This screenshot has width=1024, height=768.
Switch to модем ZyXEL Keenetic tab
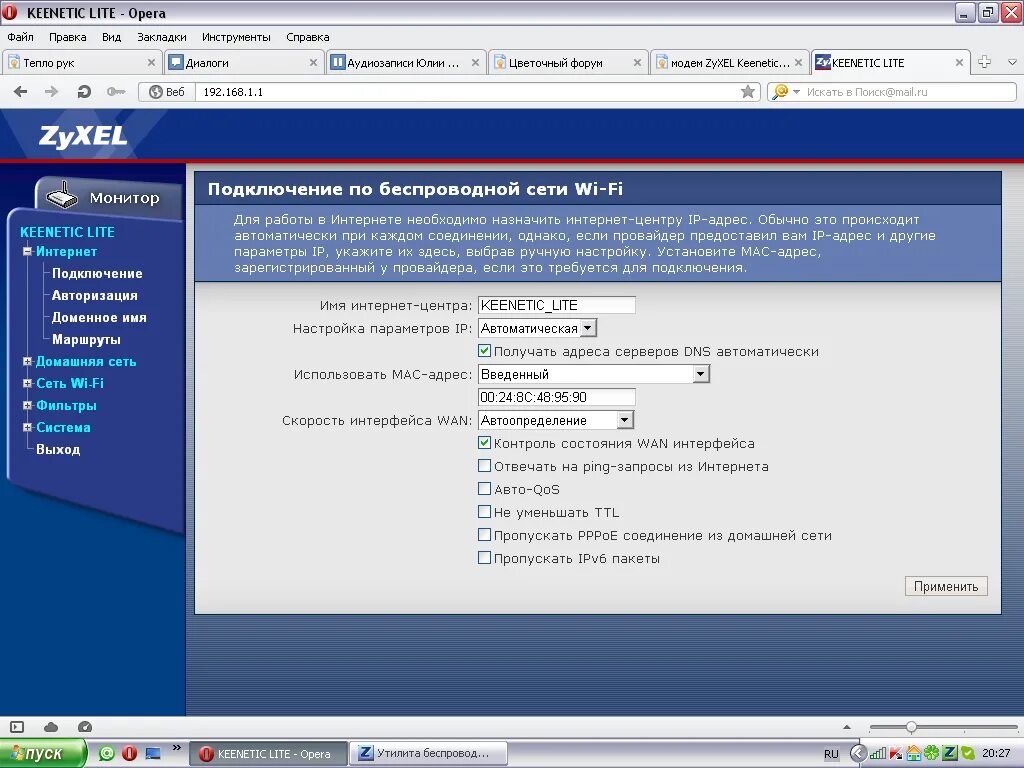coord(728,63)
